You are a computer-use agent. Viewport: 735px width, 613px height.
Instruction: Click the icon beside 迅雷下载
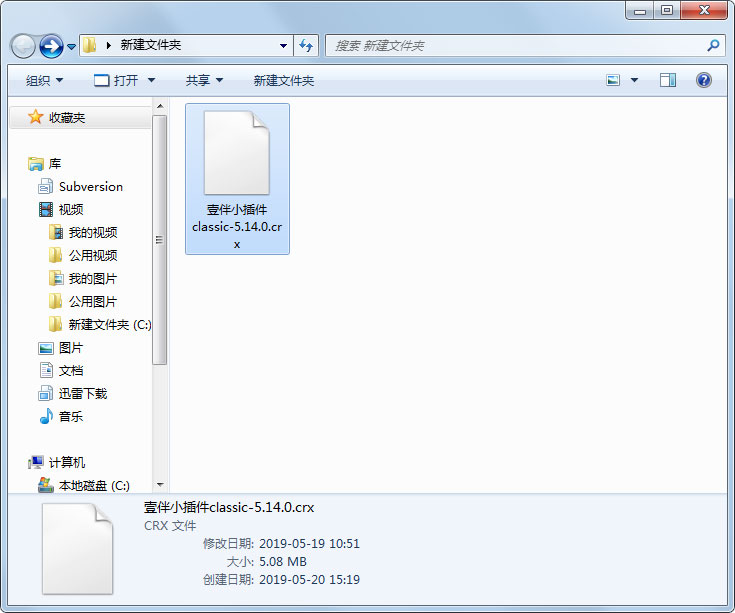click(x=45, y=393)
